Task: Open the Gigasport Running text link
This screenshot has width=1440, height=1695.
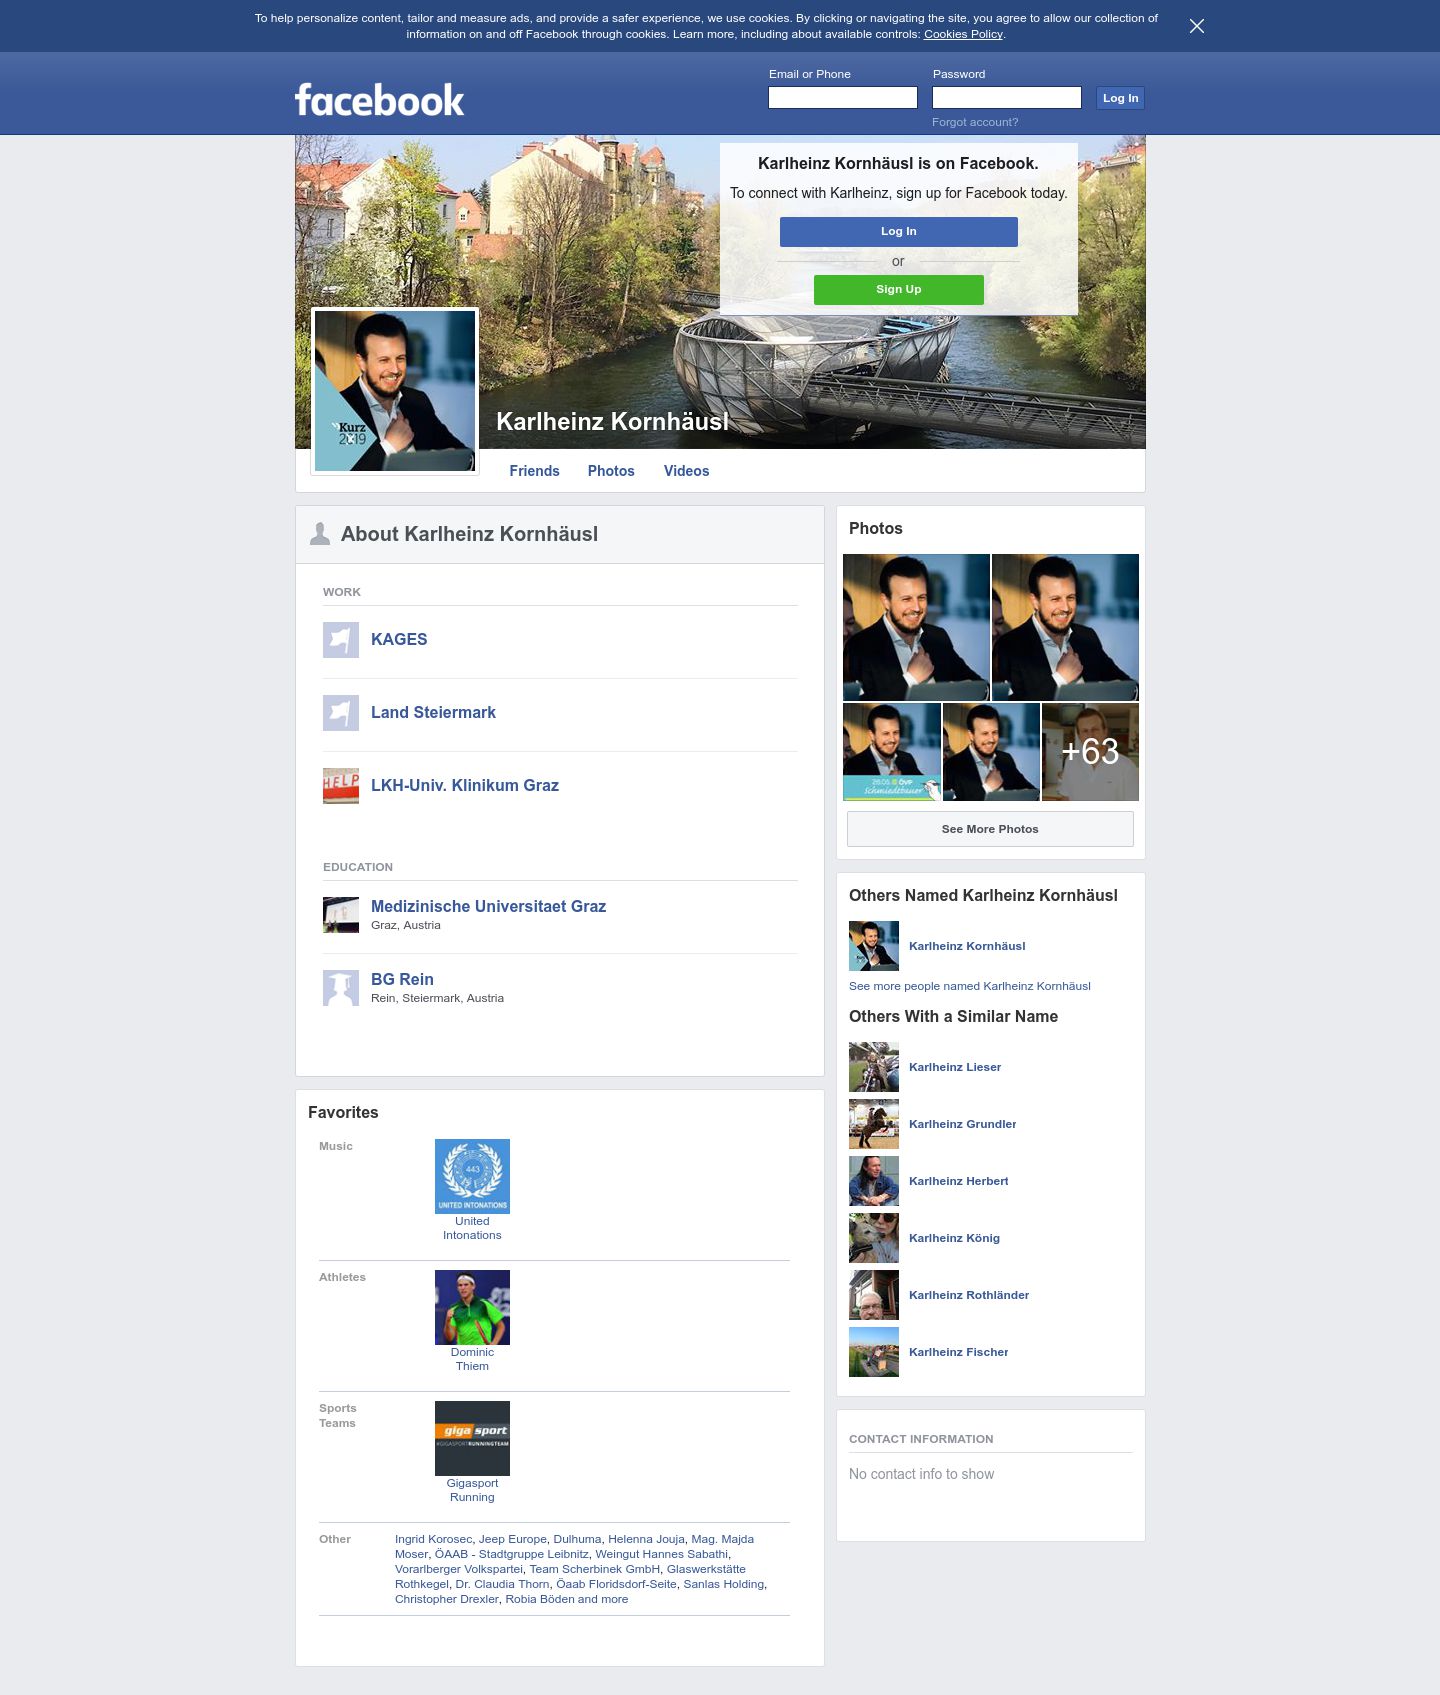Action: (472, 1490)
